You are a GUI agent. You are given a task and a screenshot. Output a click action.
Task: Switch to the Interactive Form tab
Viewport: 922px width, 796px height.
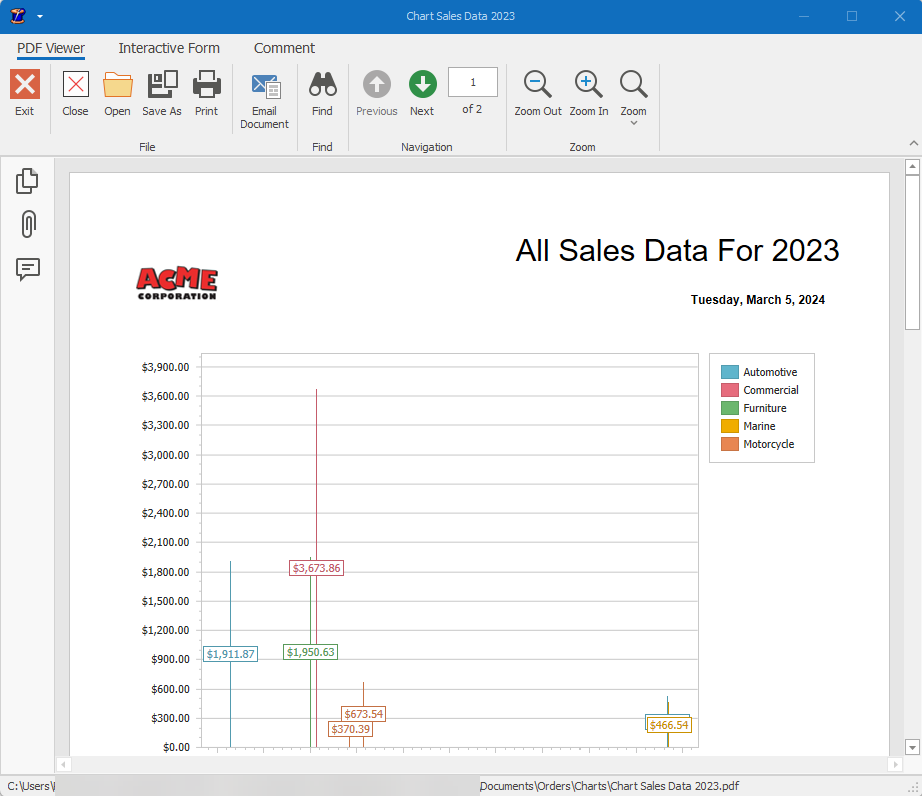(168, 48)
